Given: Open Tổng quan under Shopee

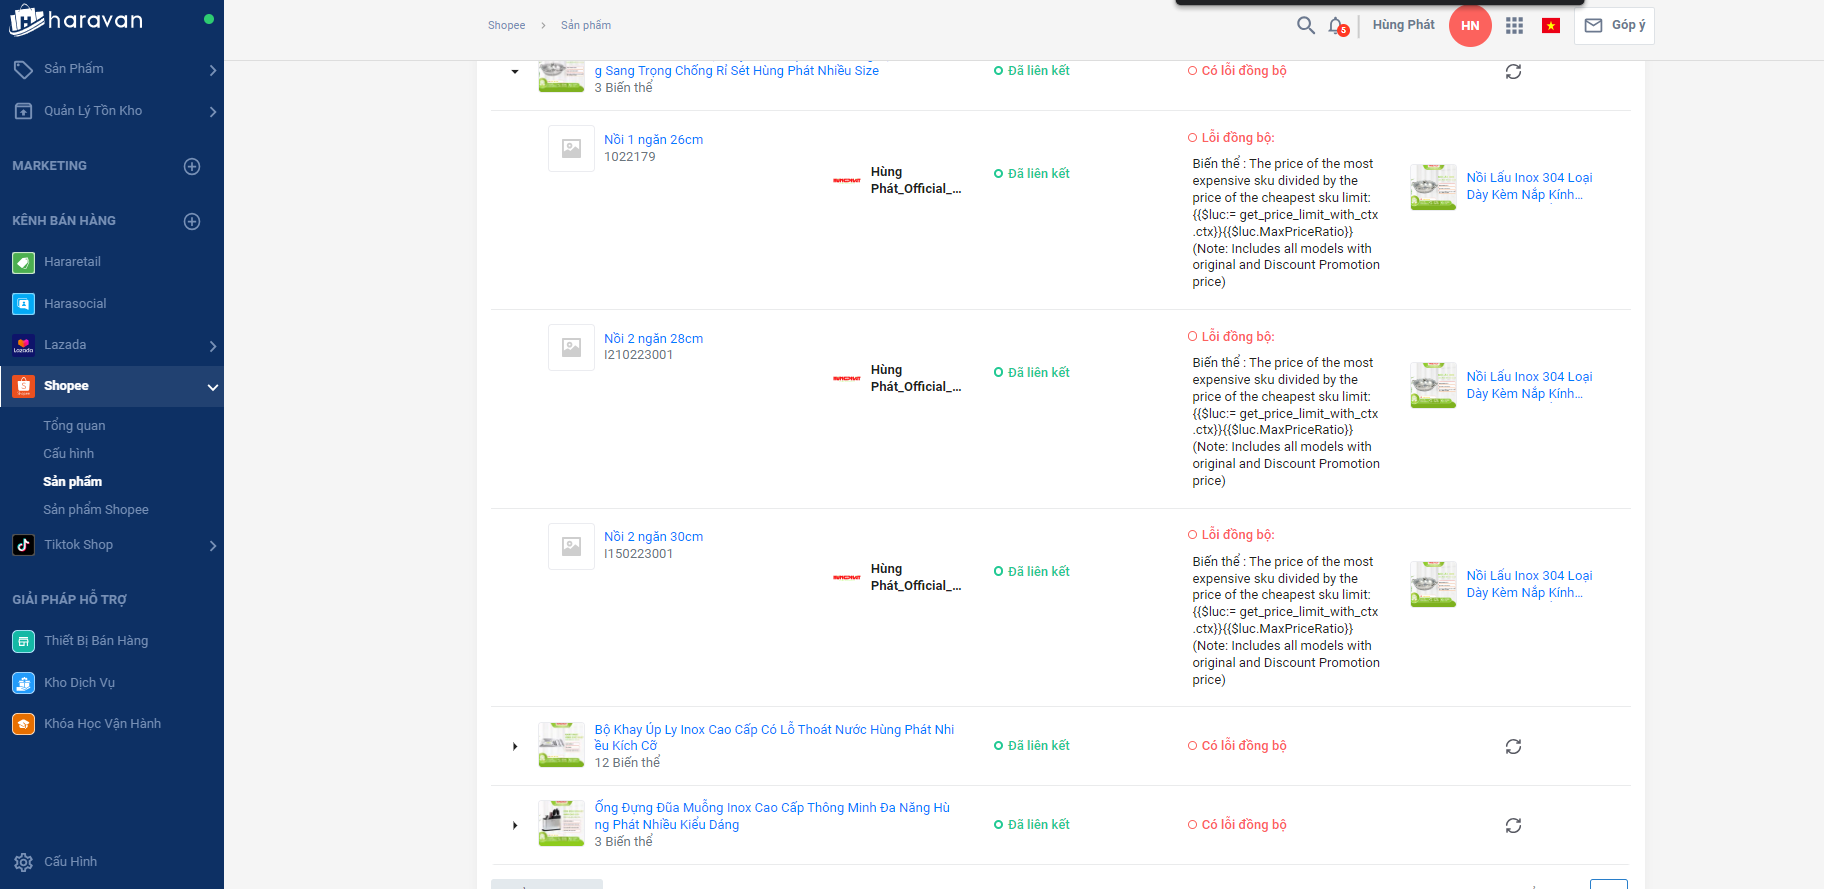Looking at the screenshot, I should pos(74,426).
